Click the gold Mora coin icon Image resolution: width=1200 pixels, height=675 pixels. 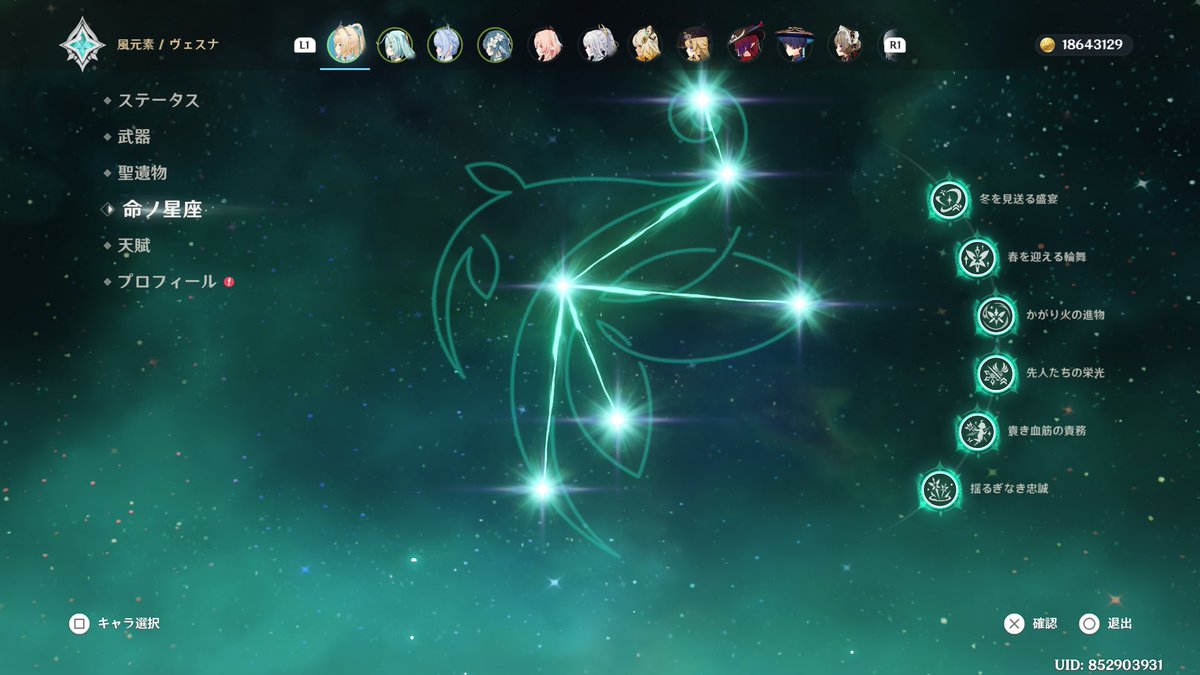point(1048,45)
